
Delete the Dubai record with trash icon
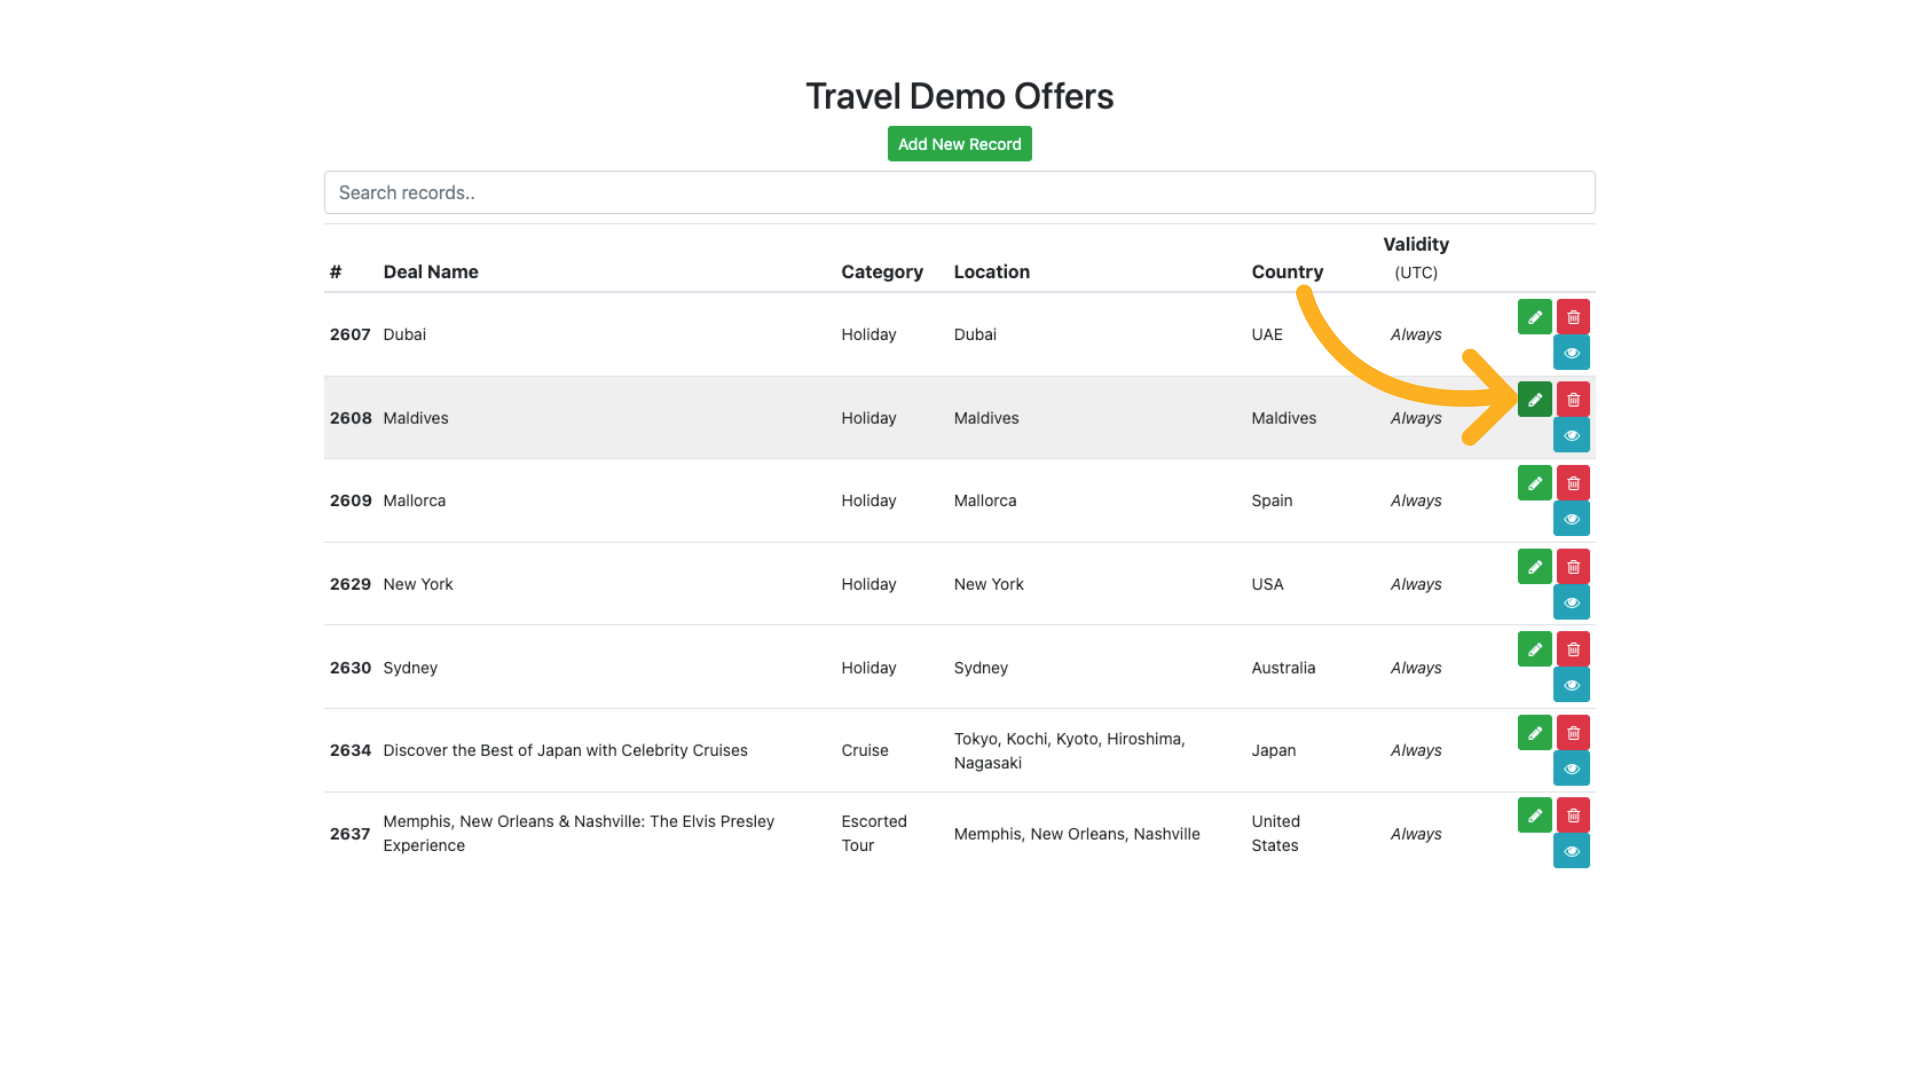[x=1573, y=317]
